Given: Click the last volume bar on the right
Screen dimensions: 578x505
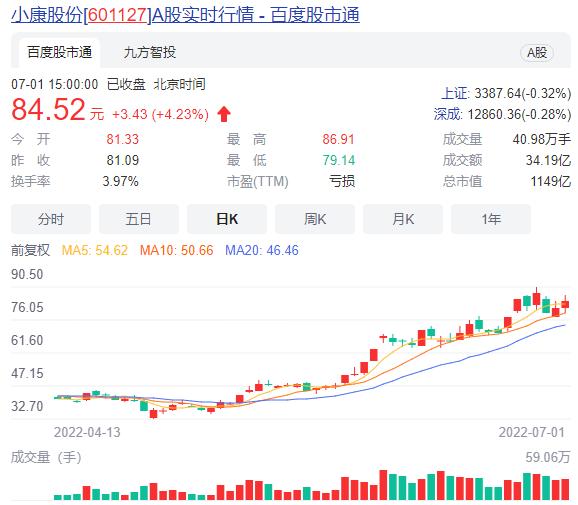Looking at the screenshot, I should point(565,490).
